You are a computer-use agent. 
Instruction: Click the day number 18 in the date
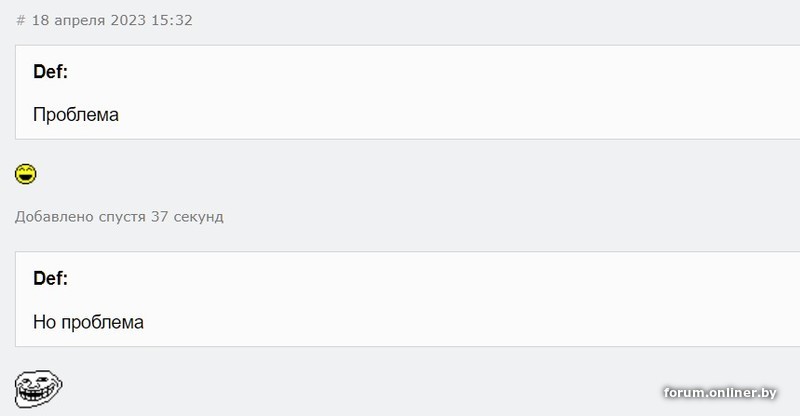[x=40, y=20]
